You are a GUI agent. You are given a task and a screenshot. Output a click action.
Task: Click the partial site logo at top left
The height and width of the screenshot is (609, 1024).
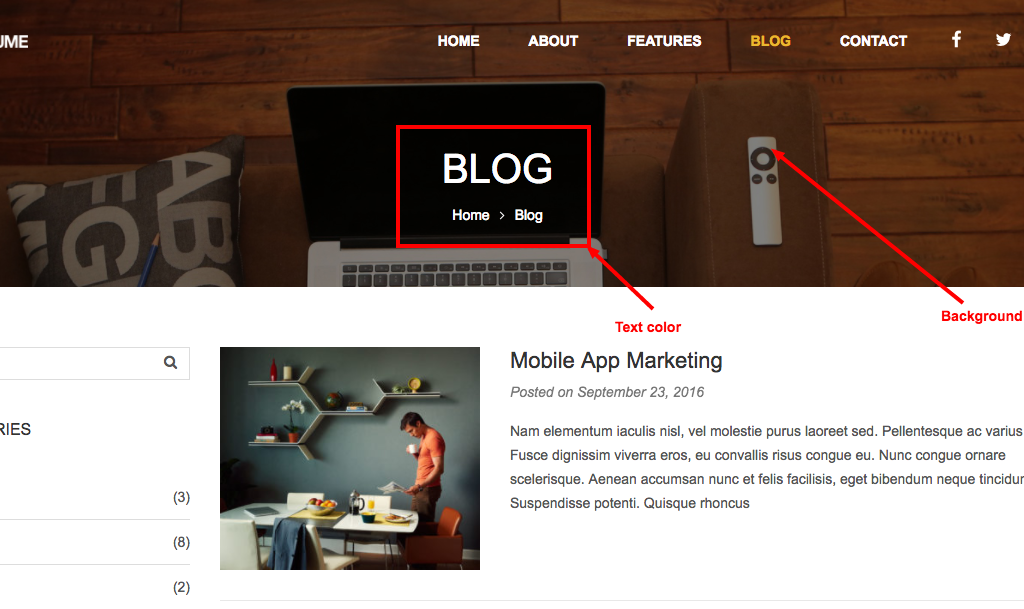point(14,42)
